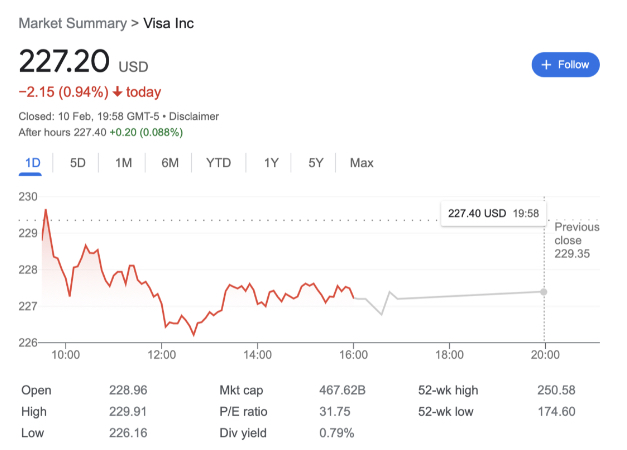Viewport: 627px width, 450px height.
Task: Click the 227.20 price value
Action: [x=64, y=61]
